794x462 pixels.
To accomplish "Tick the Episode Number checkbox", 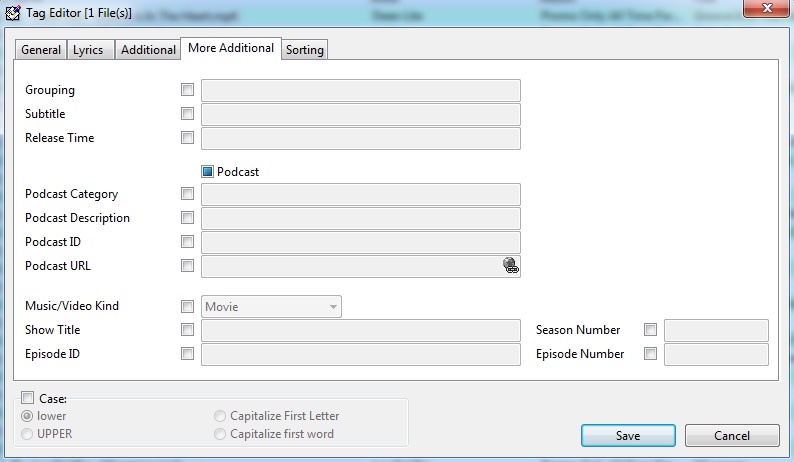I will pos(650,354).
